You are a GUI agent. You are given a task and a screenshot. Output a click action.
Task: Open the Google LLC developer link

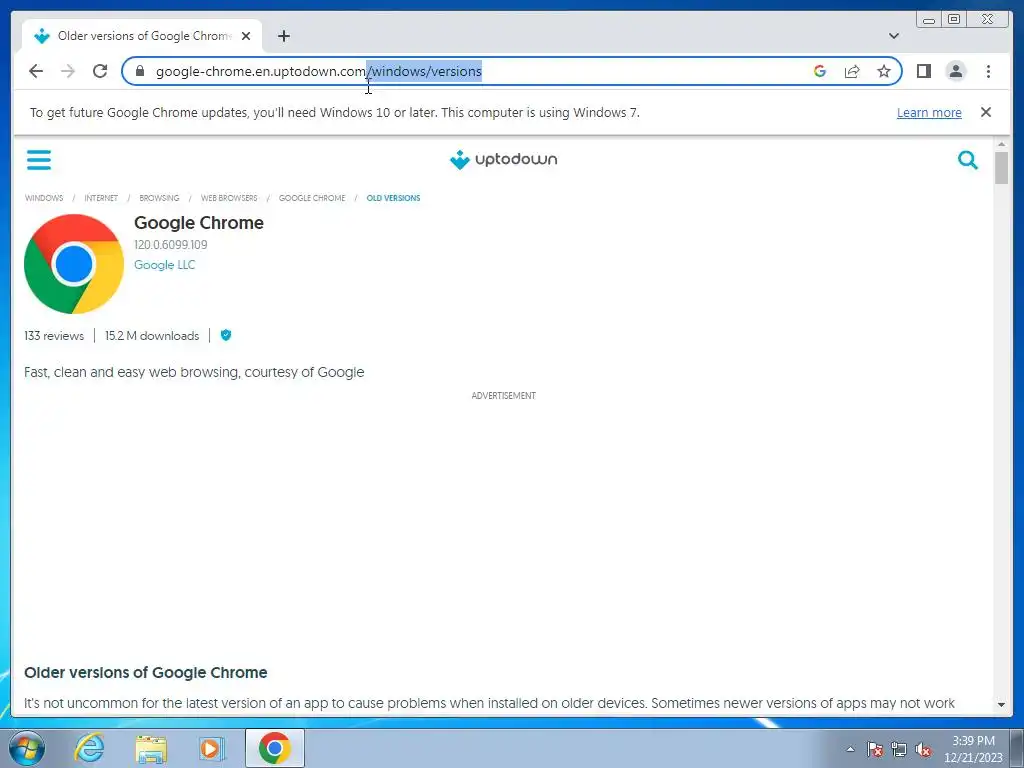click(x=165, y=264)
